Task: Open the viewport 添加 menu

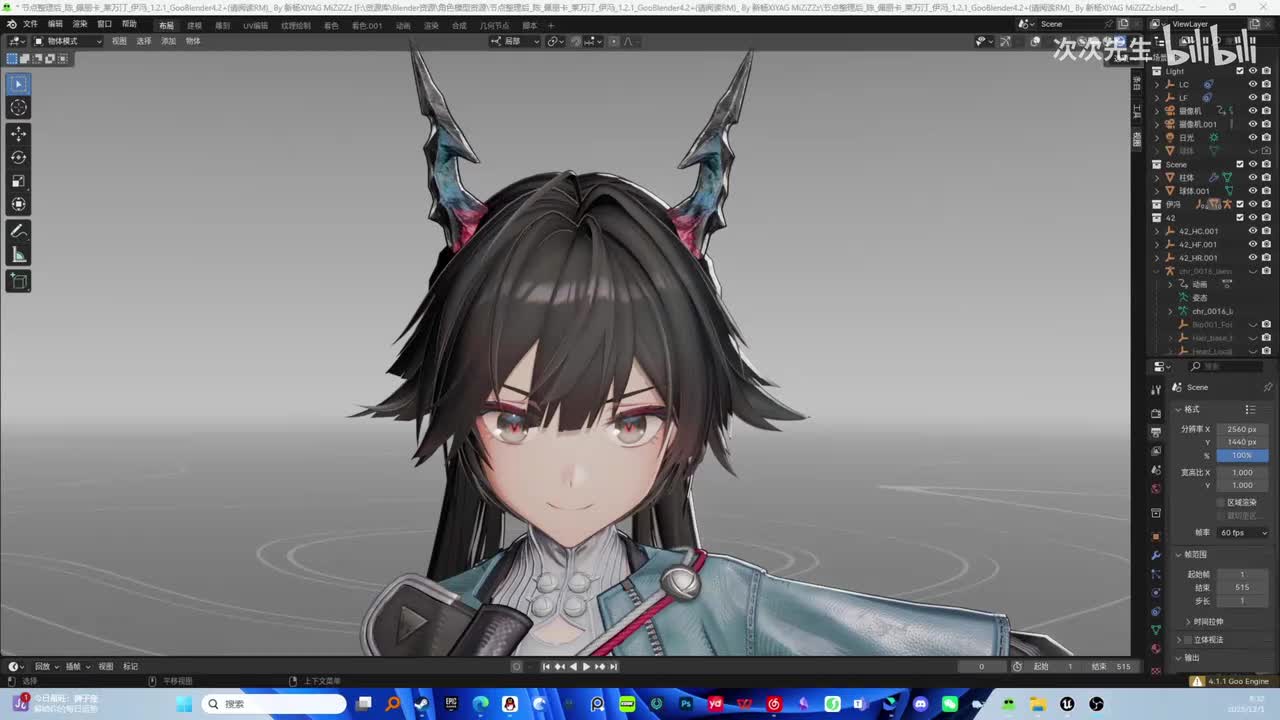Action: coord(168,41)
